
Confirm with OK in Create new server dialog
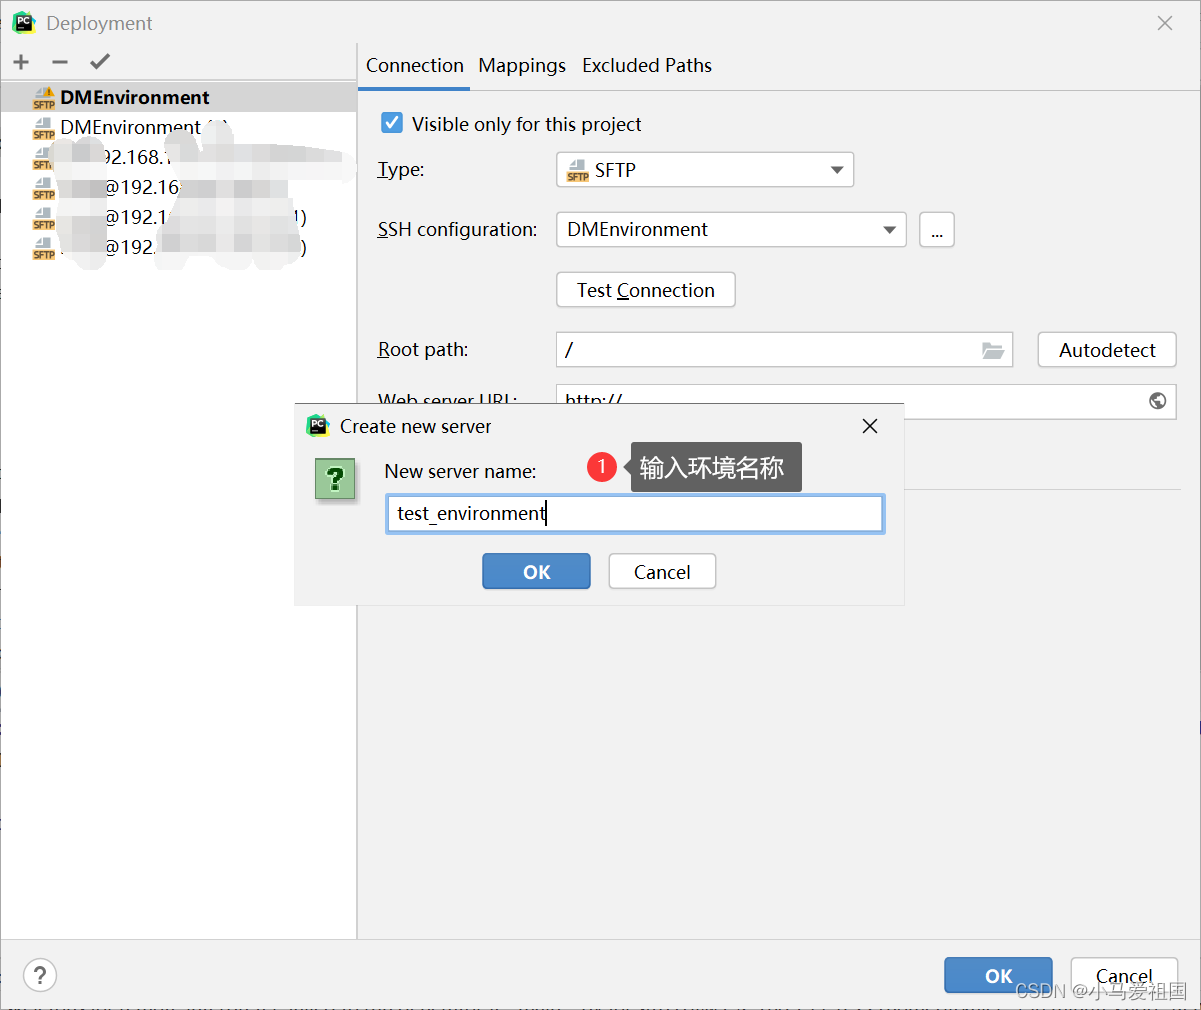pyautogui.click(x=537, y=572)
